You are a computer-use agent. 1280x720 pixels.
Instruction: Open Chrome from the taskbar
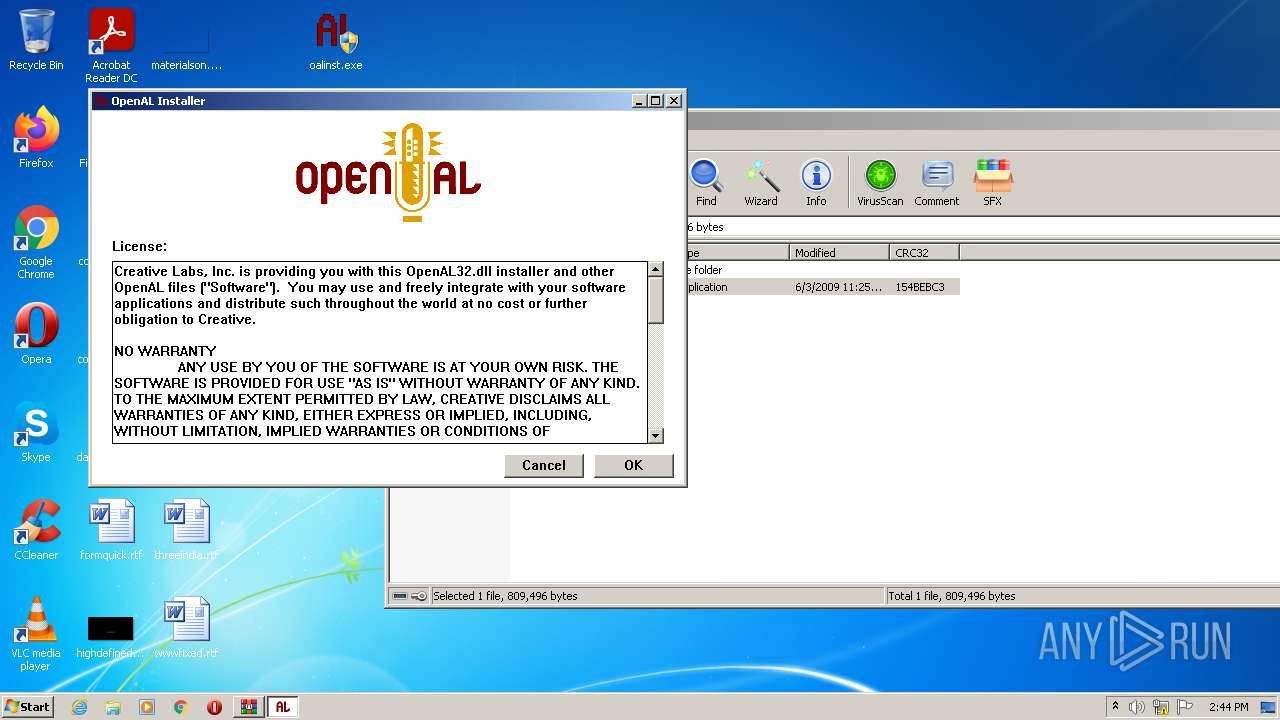(x=181, y=707)
